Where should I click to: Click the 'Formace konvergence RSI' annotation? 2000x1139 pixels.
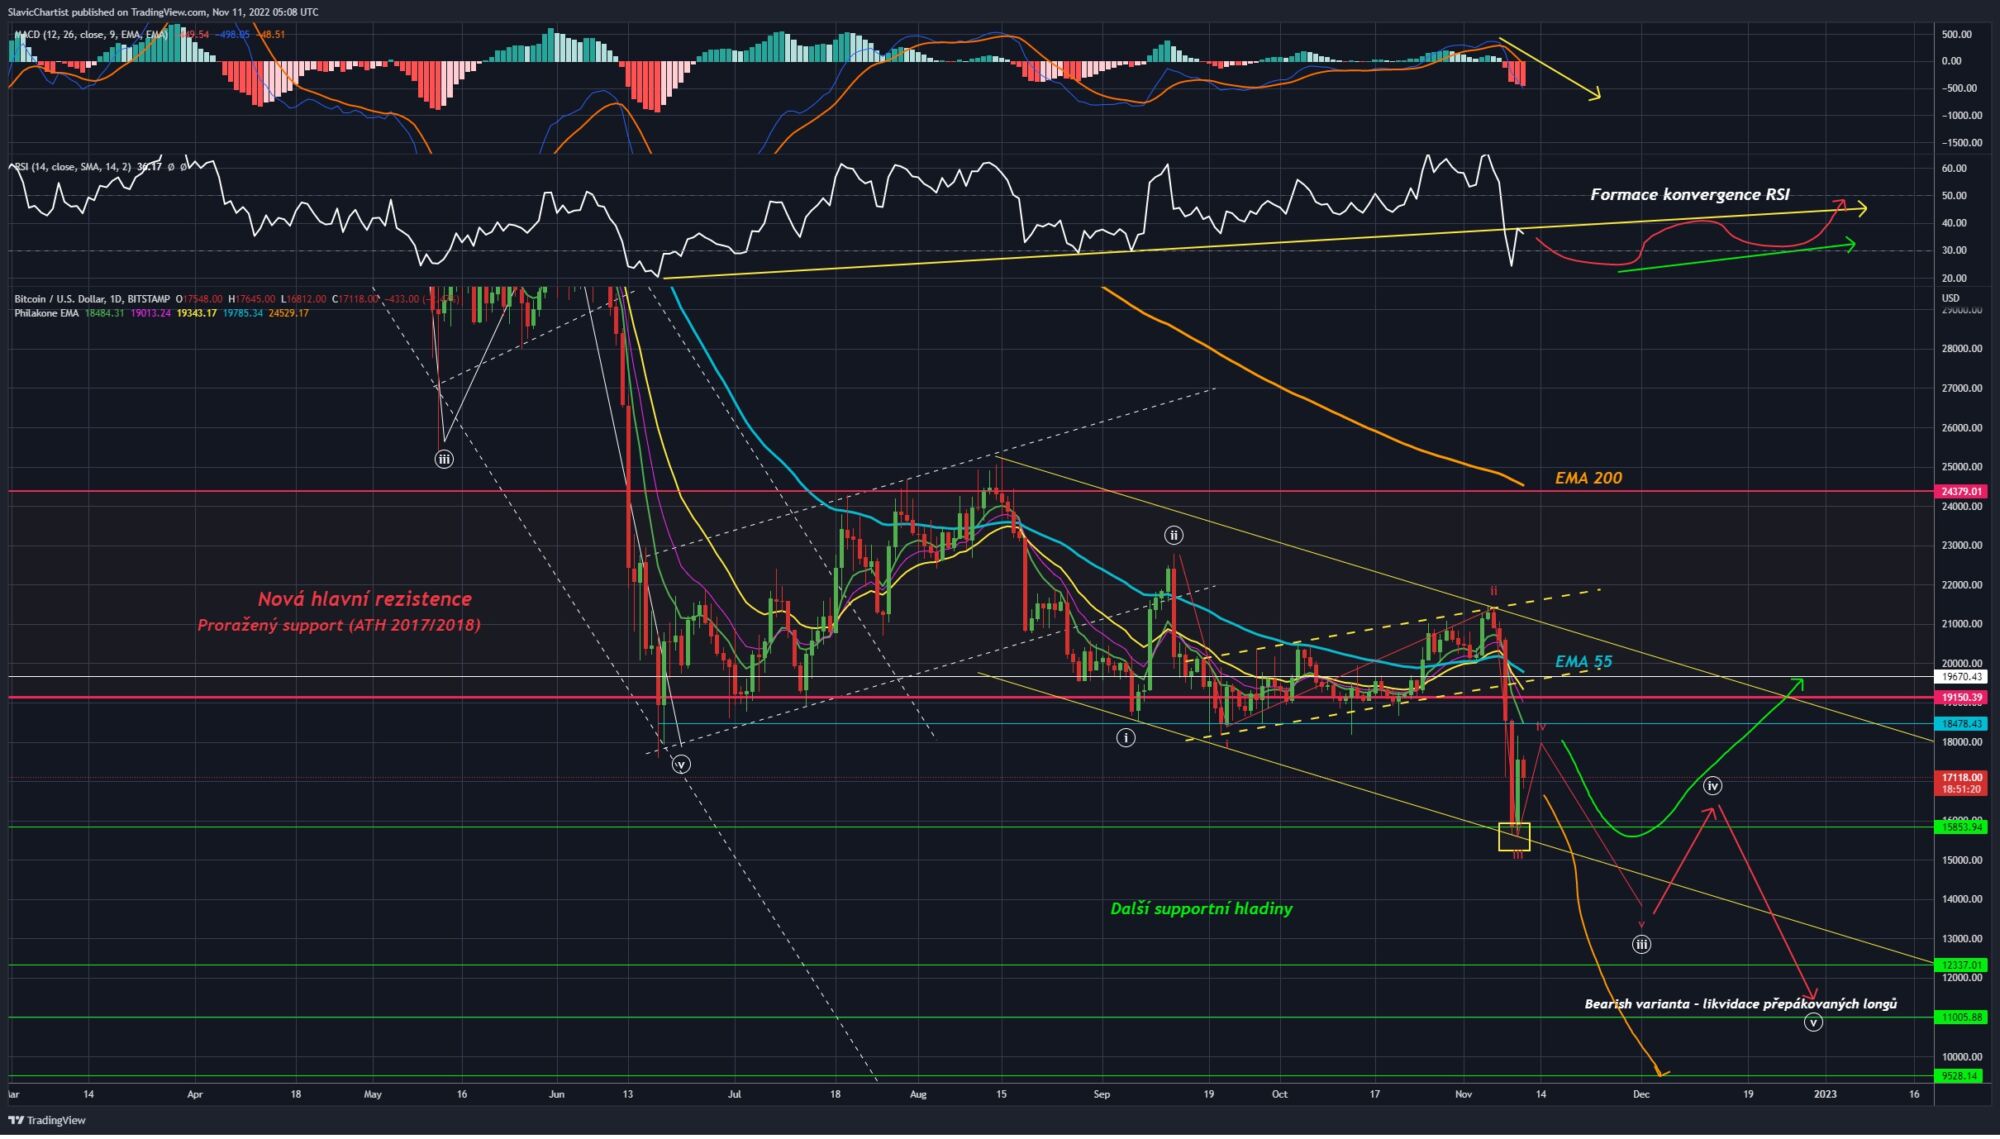[1690, 194]
